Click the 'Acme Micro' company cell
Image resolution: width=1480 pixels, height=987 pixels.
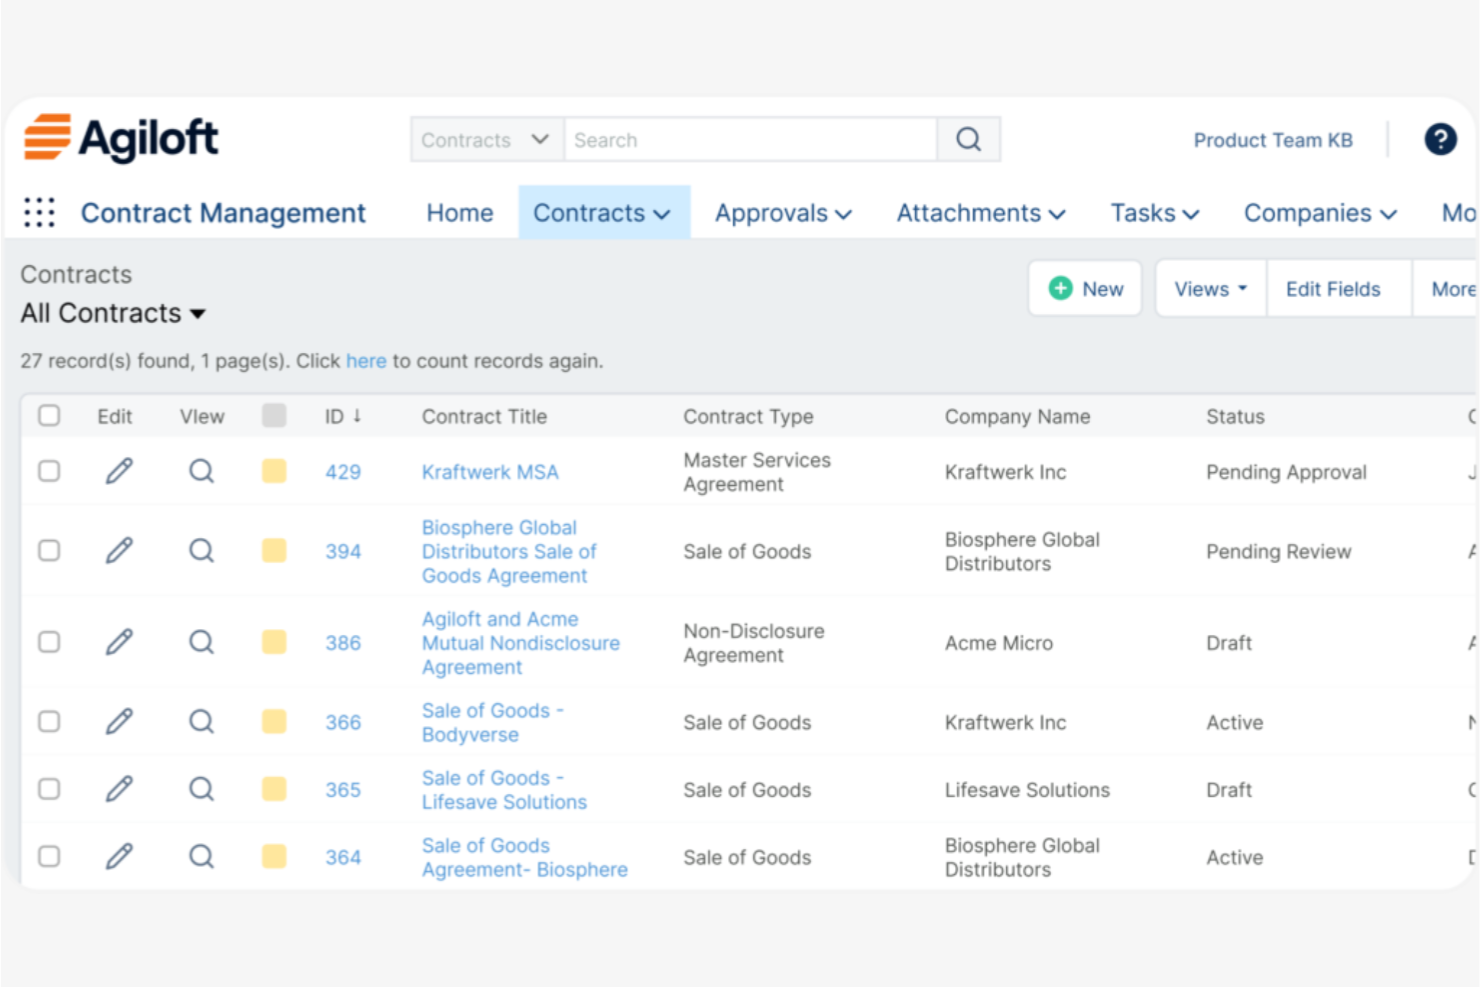pyautogui.click(x=999, y=643)
